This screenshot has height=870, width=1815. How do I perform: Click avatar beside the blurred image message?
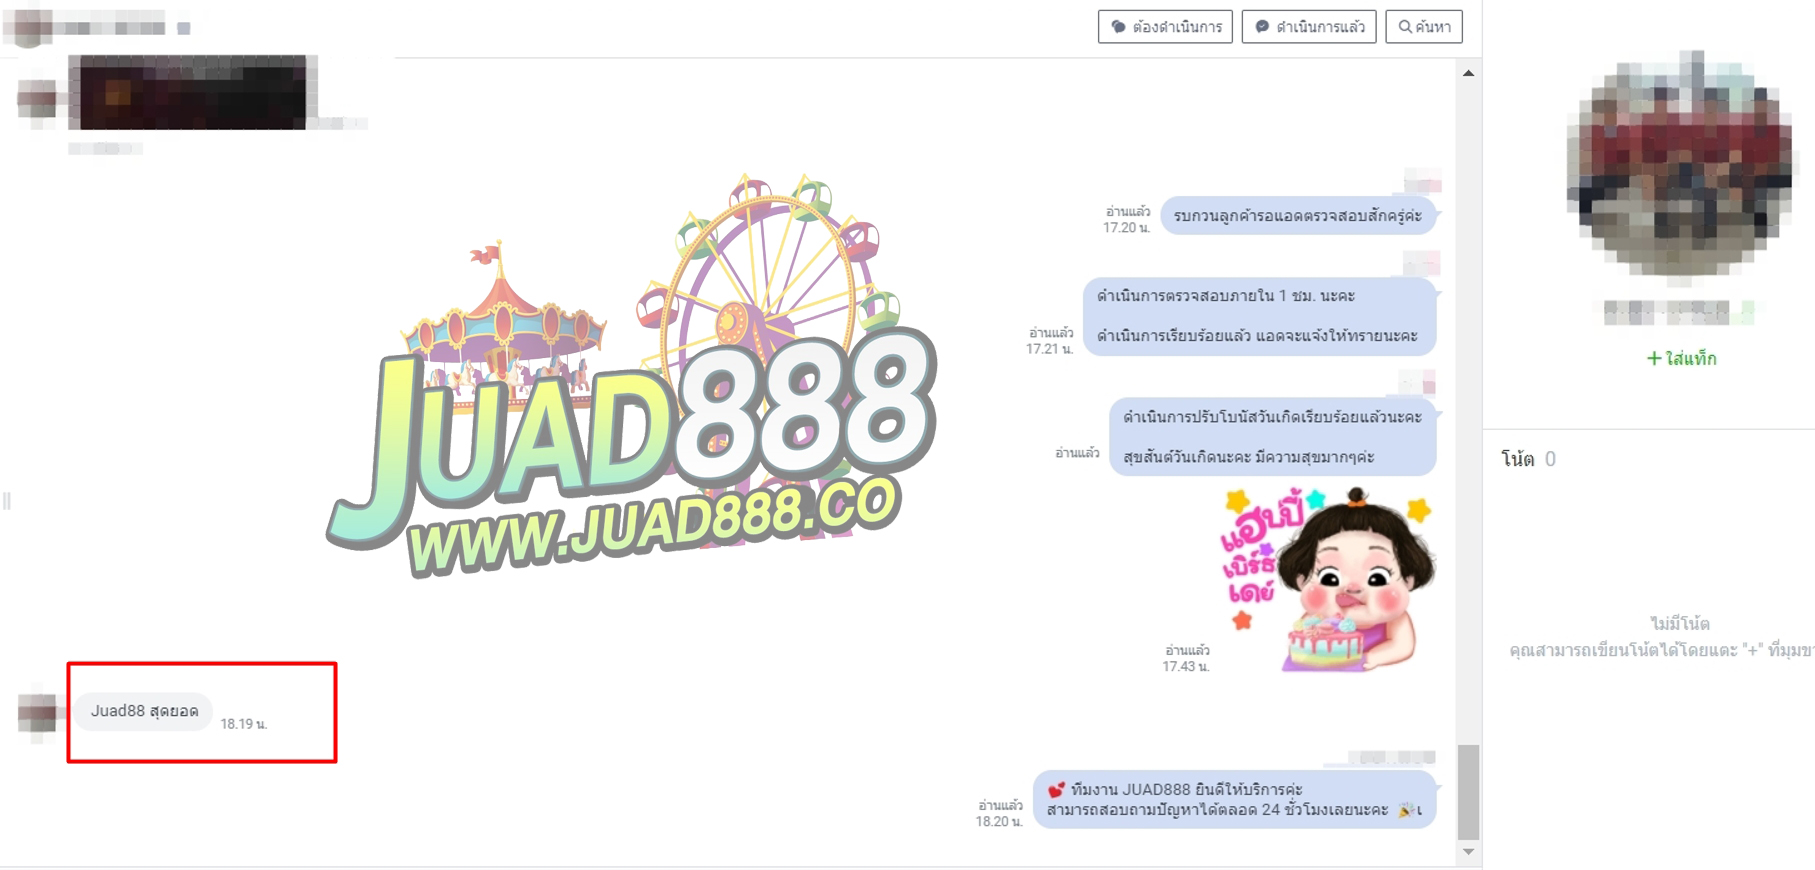click(x=38, y=100)
